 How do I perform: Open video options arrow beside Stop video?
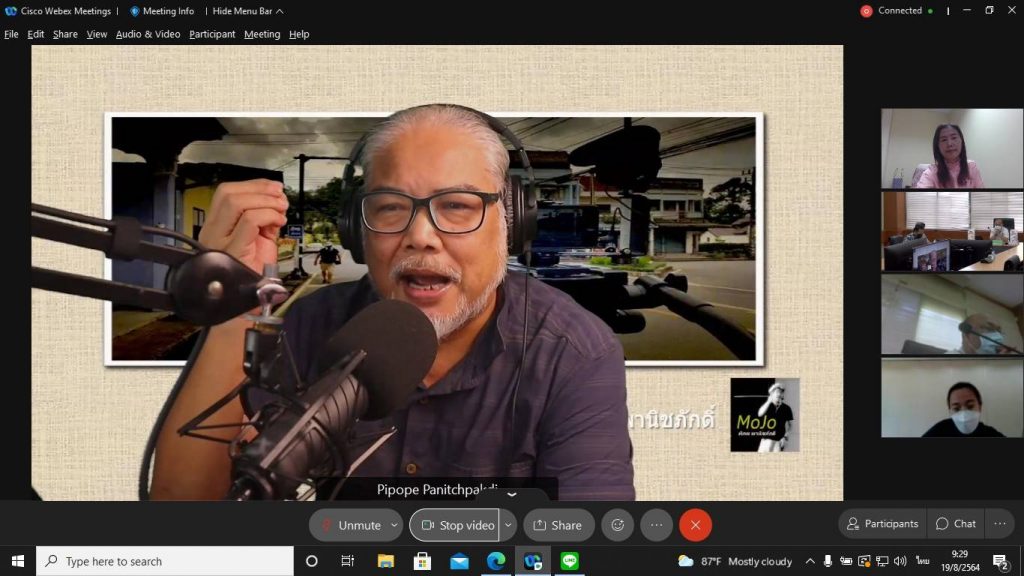click(x=508, y=525)
